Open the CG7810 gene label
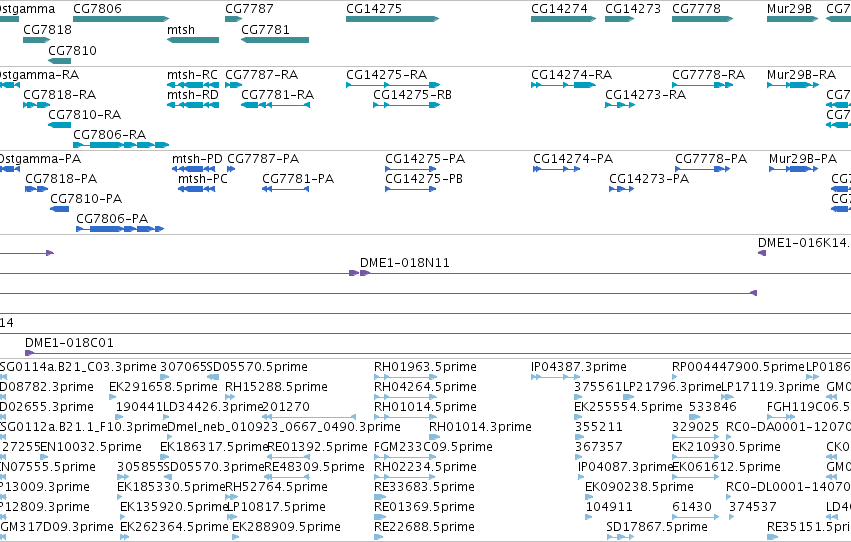Image resolution: width=851 pixels, height=542 pixels. pos(72,50)
